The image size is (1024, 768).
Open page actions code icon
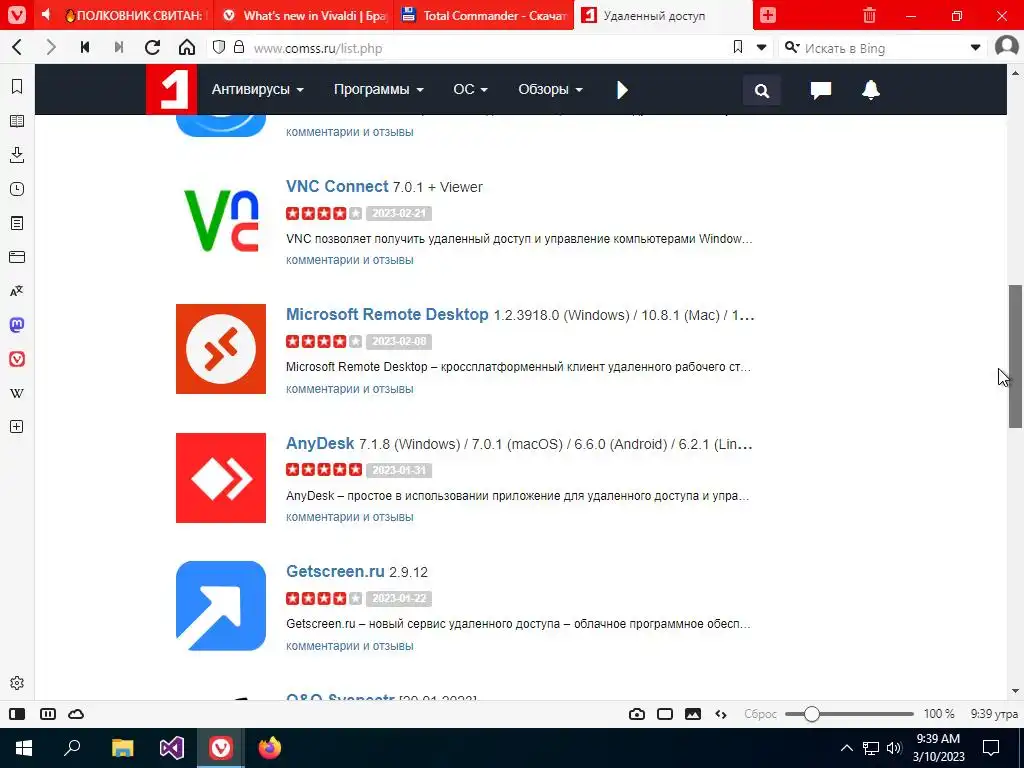point(721,714)
